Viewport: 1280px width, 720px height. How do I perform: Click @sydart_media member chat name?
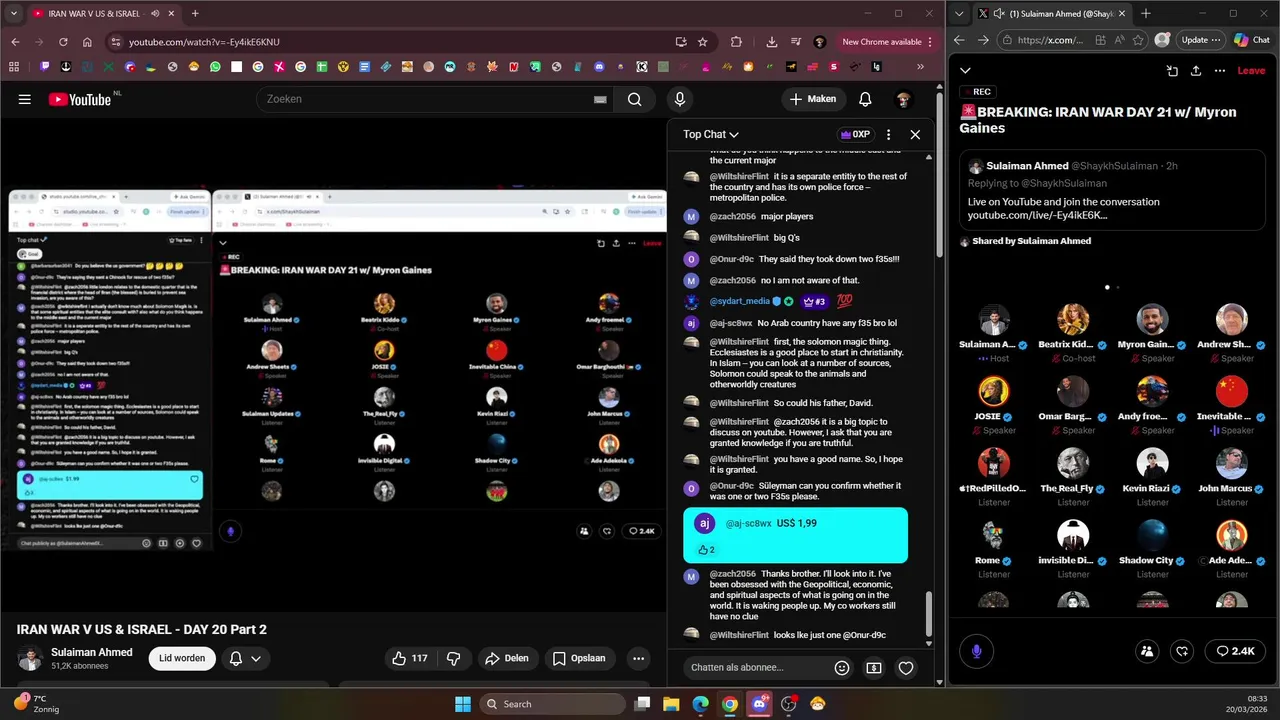click(x=740, y=301)
